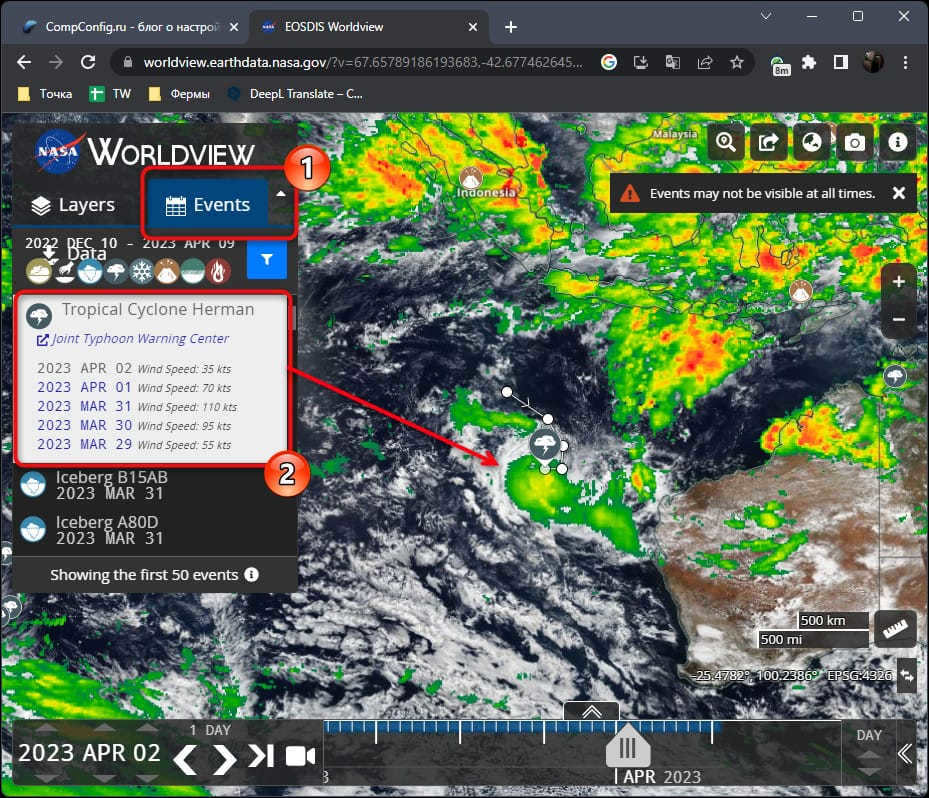Open the measure ruler tool
This screenshot has width=929, height=798.
[895, 629]
